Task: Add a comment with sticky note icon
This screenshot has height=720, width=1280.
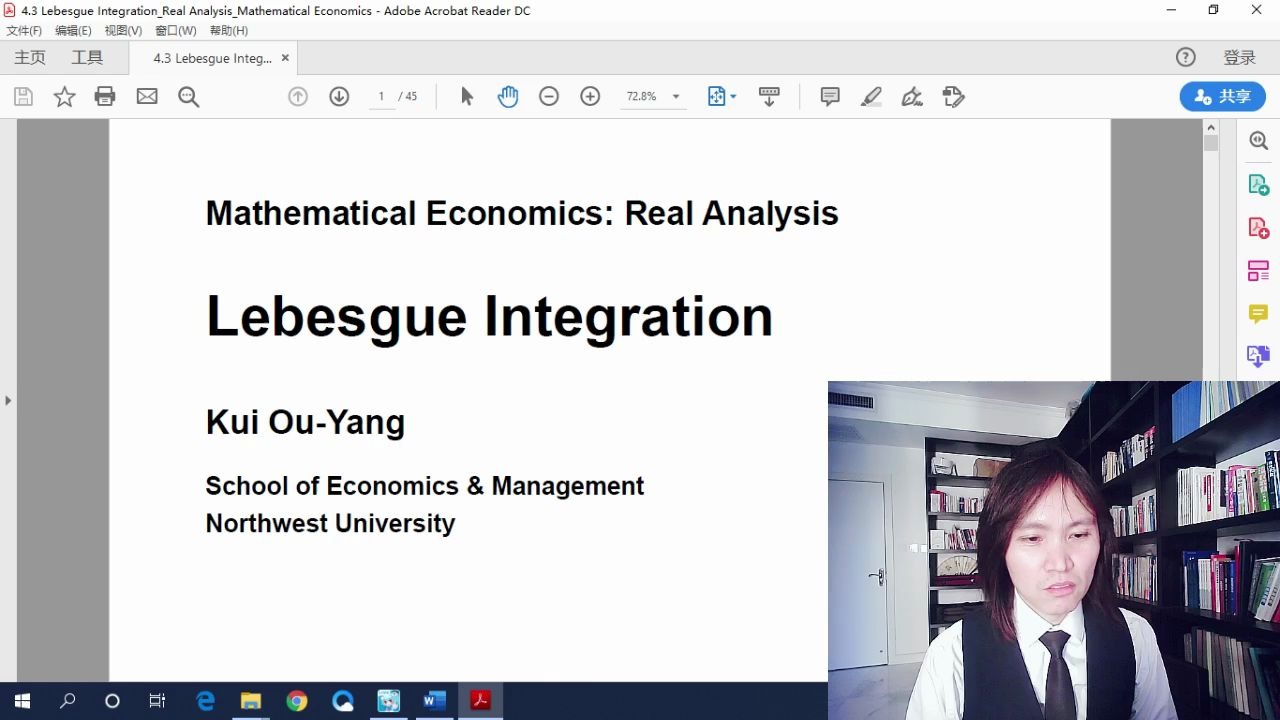Action: [830, 97]
